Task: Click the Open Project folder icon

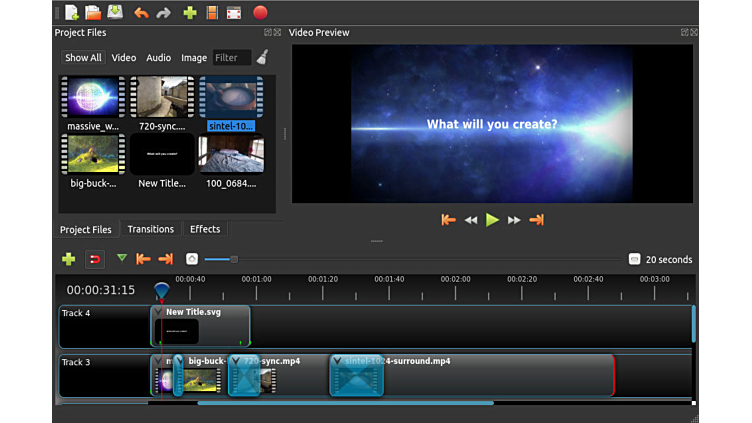Action: coord(93,13)
